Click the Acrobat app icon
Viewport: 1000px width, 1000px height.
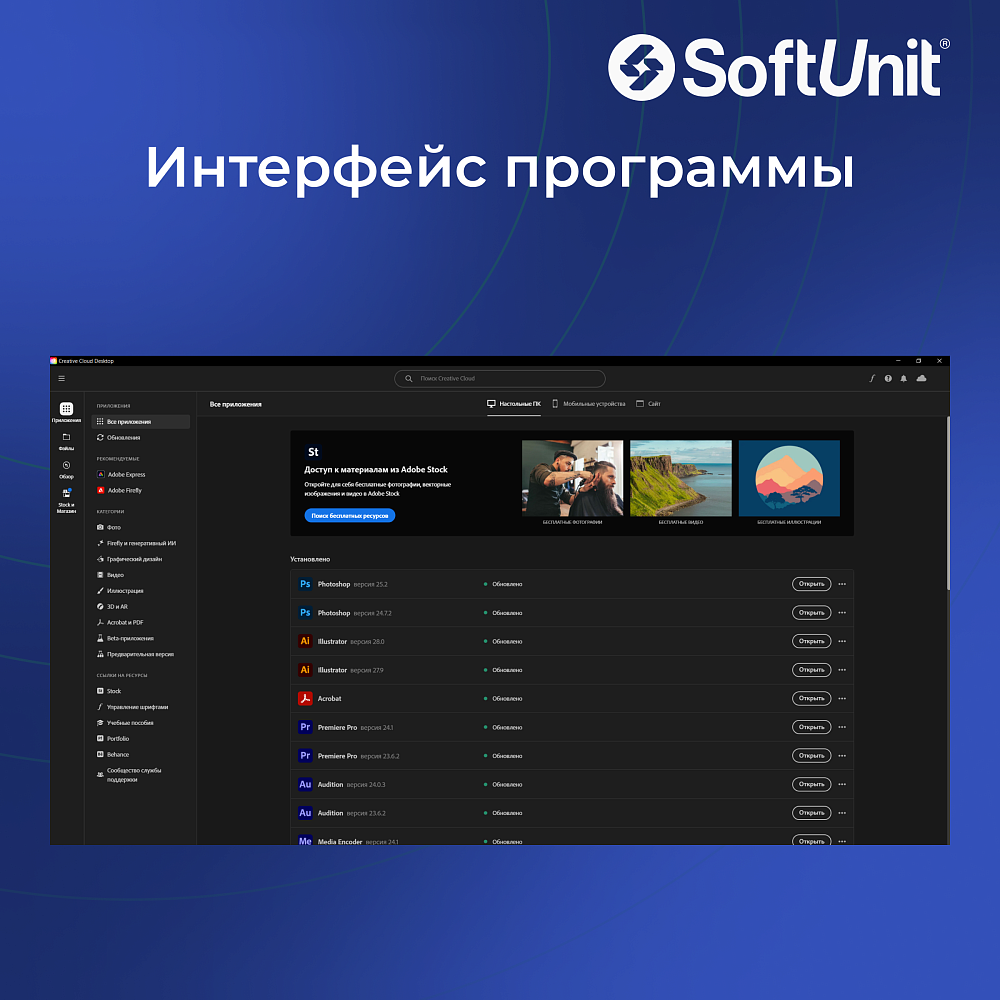coord(305,698)
